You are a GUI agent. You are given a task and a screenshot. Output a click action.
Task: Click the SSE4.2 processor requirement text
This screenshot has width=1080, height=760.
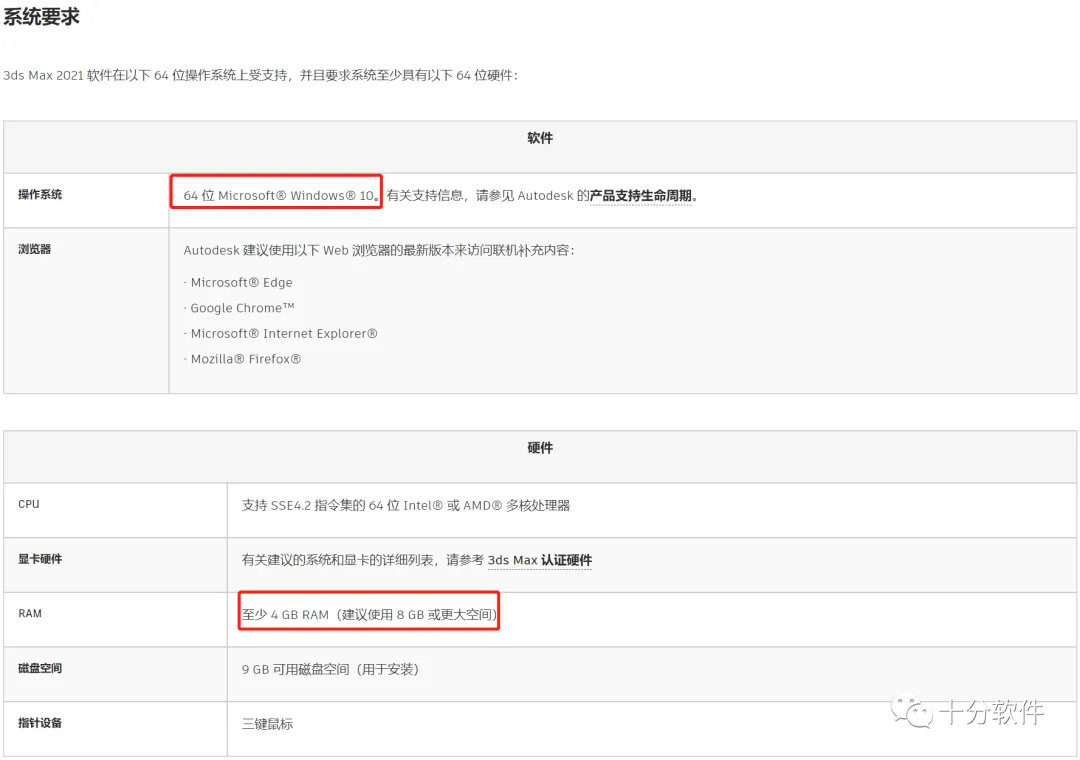(x=406, y=506)
